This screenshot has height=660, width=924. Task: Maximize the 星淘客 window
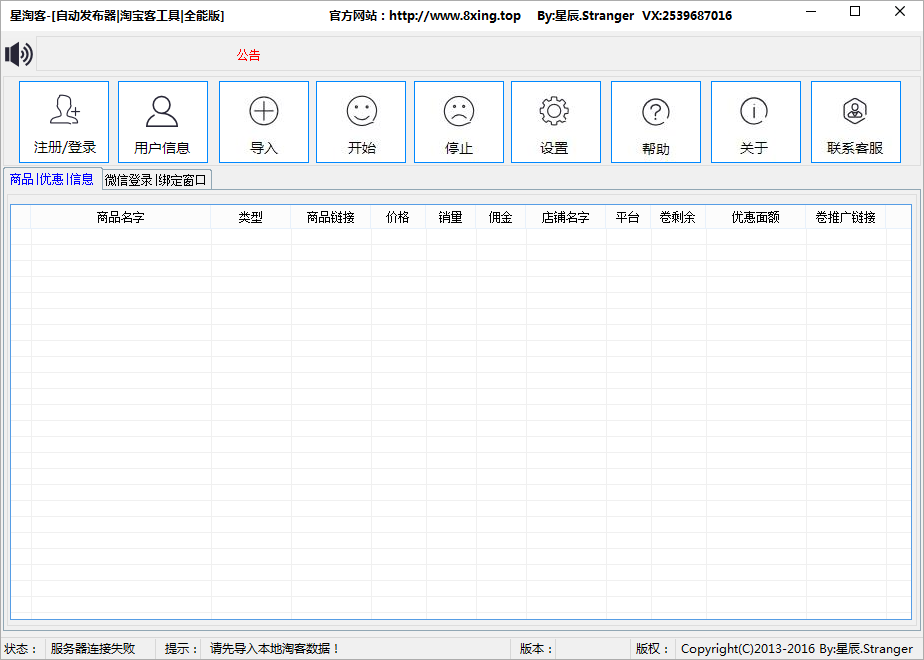pyautogui.click(x=855, y=11)
